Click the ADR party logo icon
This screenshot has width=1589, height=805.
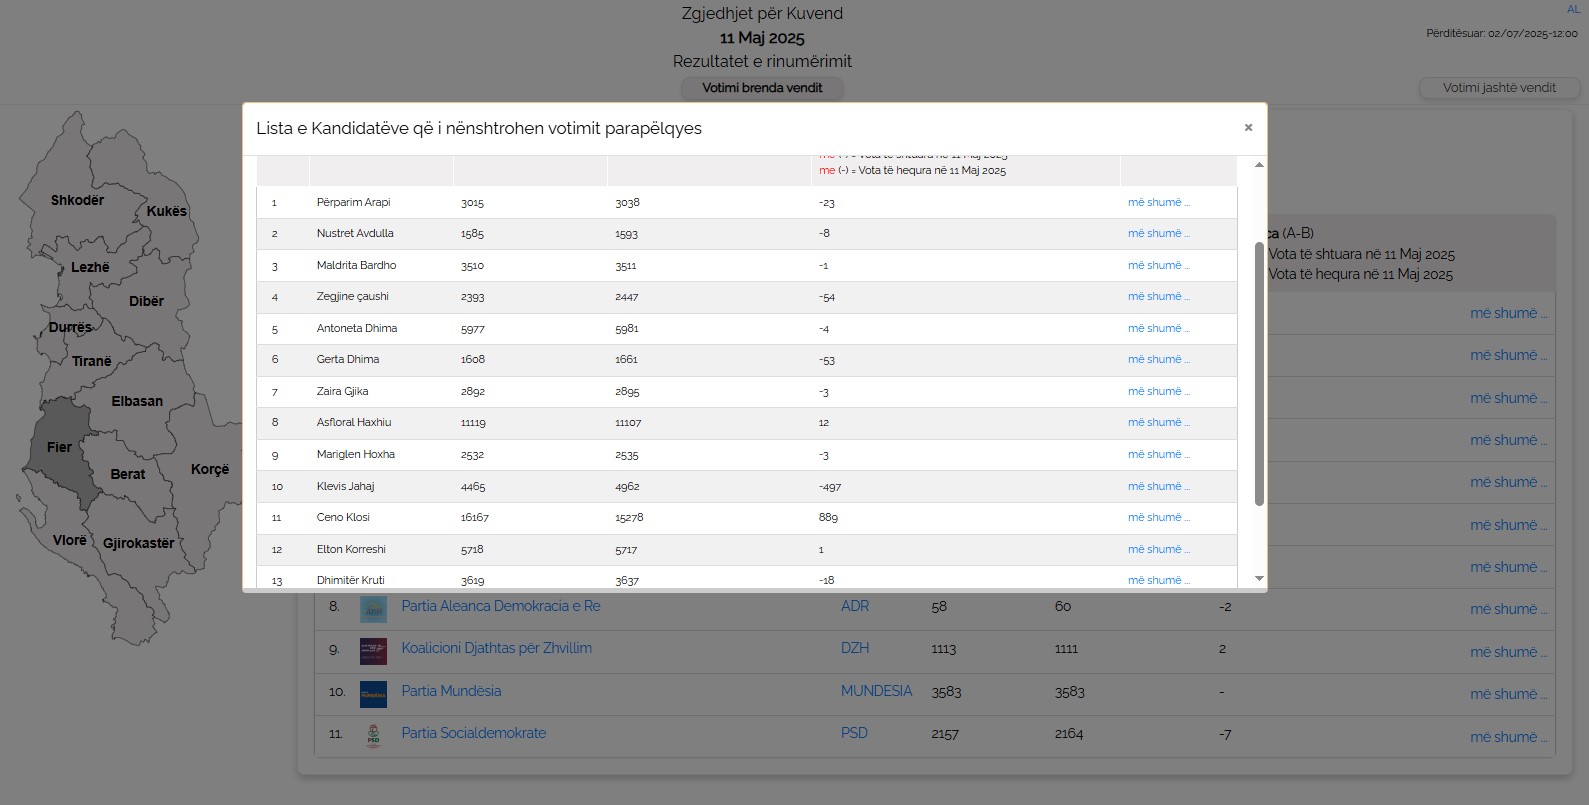pos(373,608)
